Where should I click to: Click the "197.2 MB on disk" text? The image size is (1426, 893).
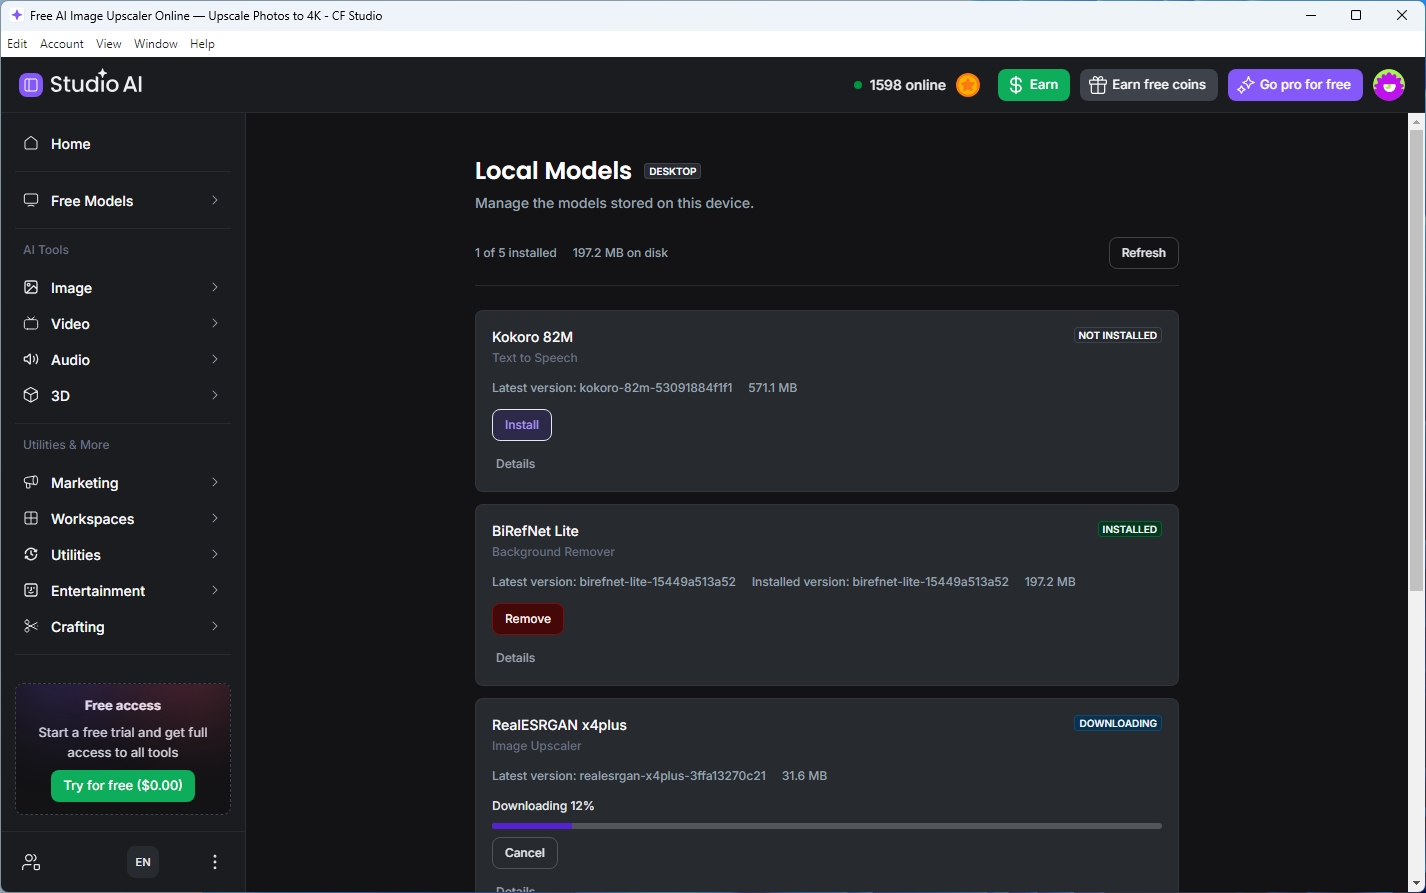[x=620, y=253]
